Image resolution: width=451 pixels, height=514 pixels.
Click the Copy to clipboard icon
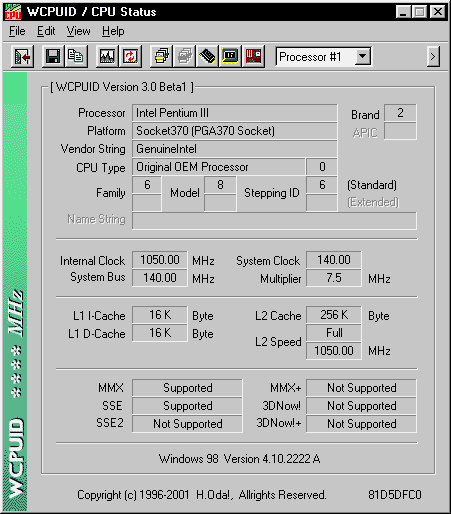click(x=76, y=56)
